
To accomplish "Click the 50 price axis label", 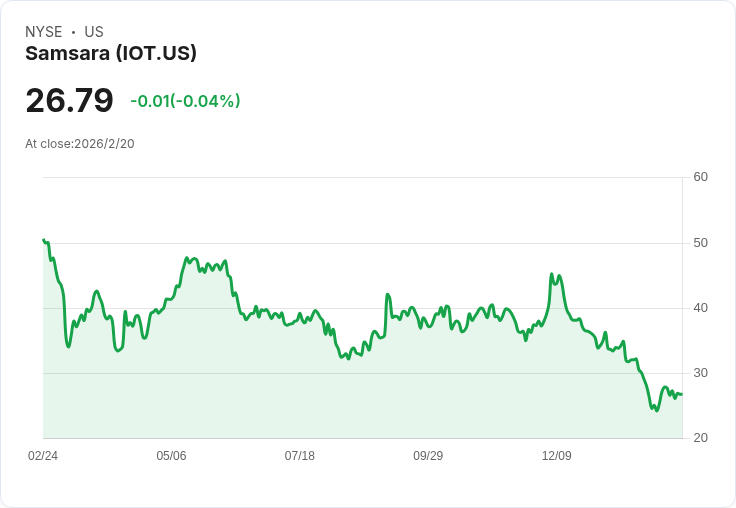I will pos(700,243).
